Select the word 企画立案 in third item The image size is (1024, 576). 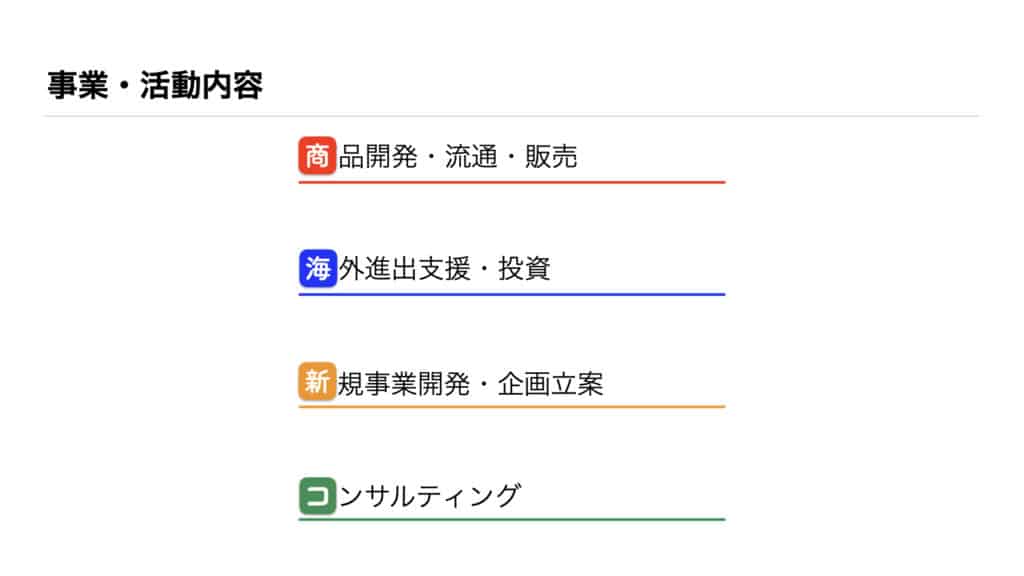point(551,383)
